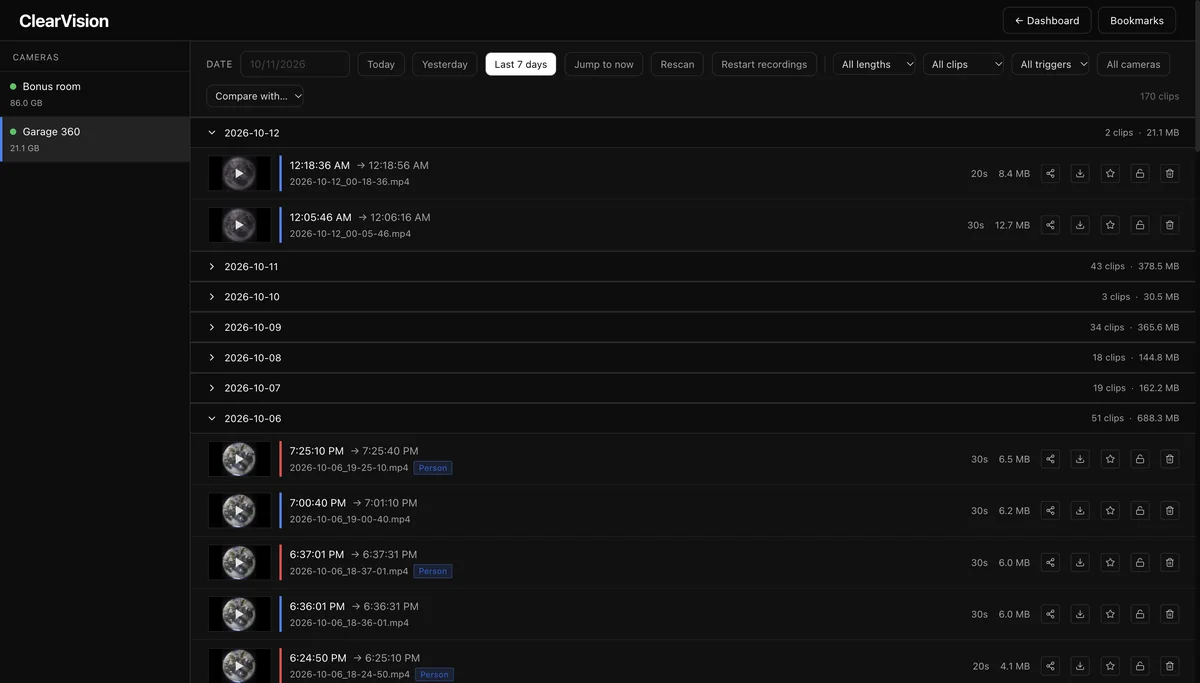Image resolution: width=1200 pixels, height=683 pixels.
Task: Download the 7:00:40 PM clip
Action: (x=1080, y=511)
